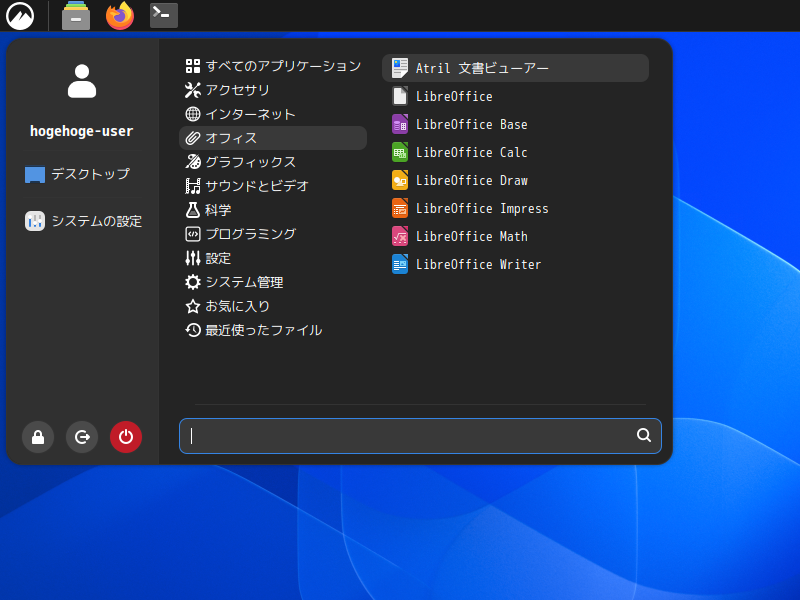Select the インターネット category
800x600 pixels.
(x=273, y=114)
